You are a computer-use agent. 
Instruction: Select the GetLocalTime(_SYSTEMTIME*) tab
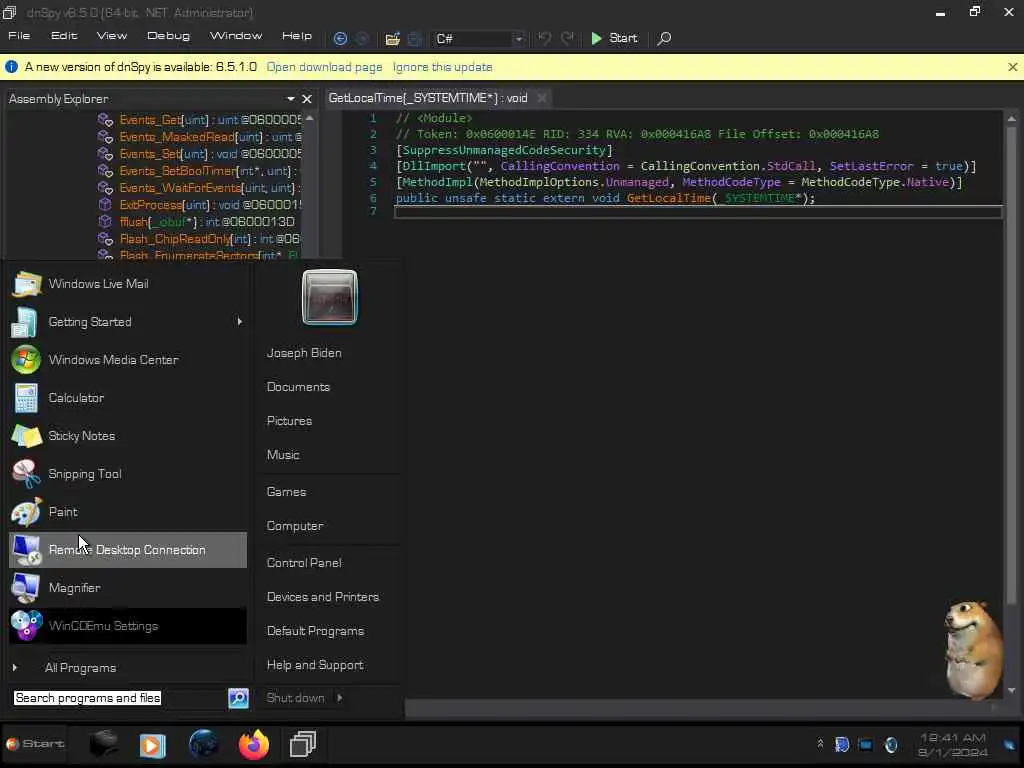(x=428, y=98)
